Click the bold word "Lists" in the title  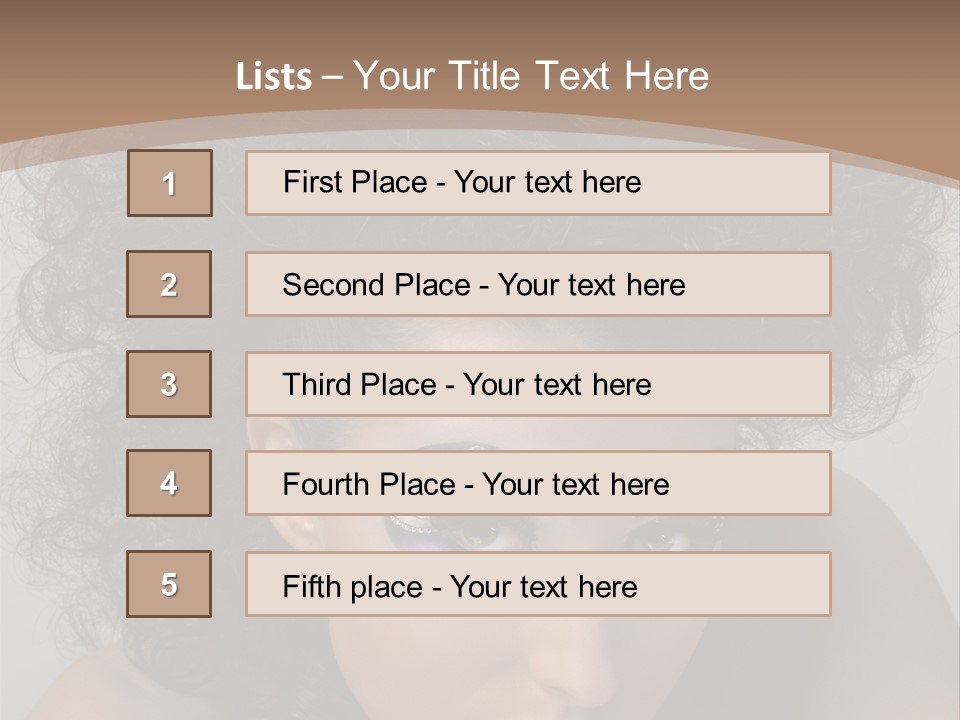point(273,77)
